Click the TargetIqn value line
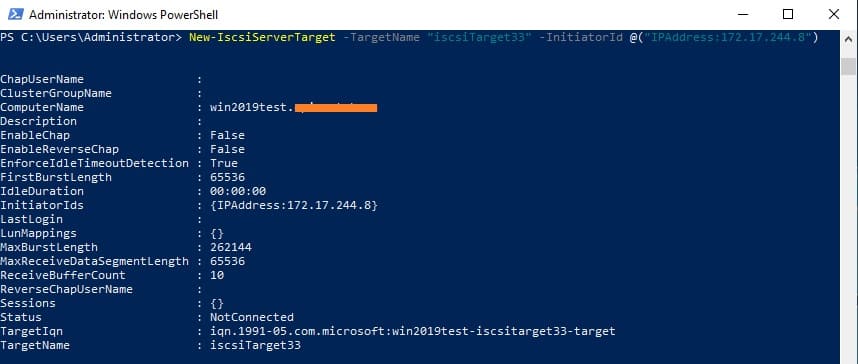This screenshot has height=364, width=858. point(413,332)
